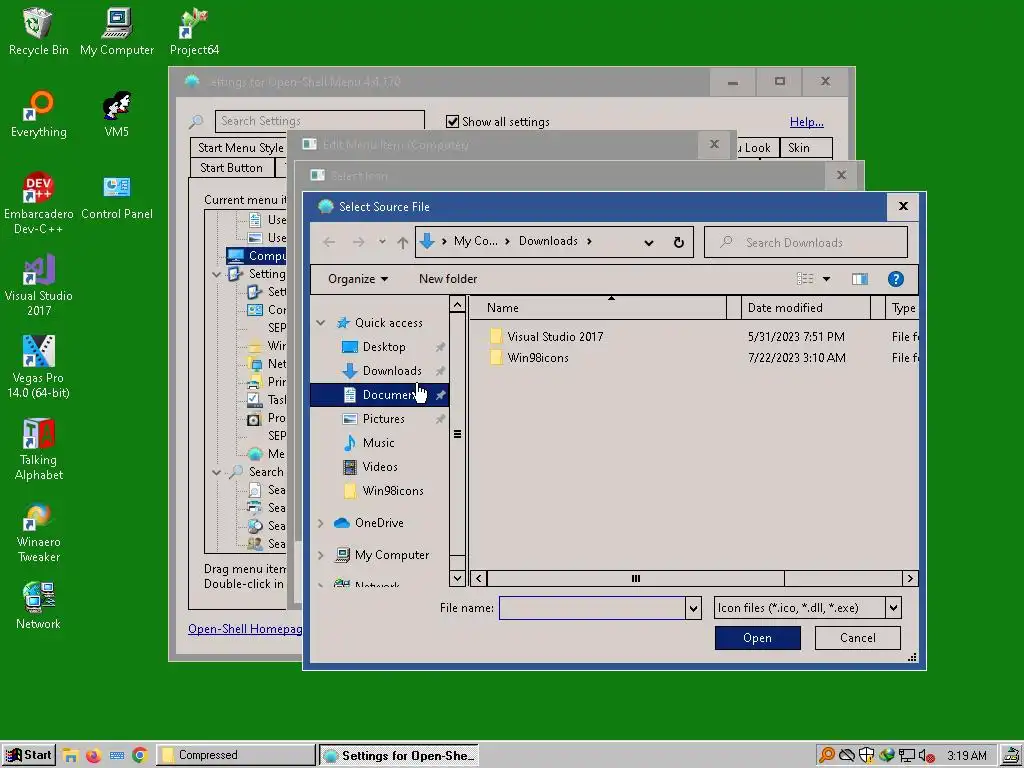Screen dimensions: 1024x768
Task: Open the Network desktop icon
Action: [39, 606]
